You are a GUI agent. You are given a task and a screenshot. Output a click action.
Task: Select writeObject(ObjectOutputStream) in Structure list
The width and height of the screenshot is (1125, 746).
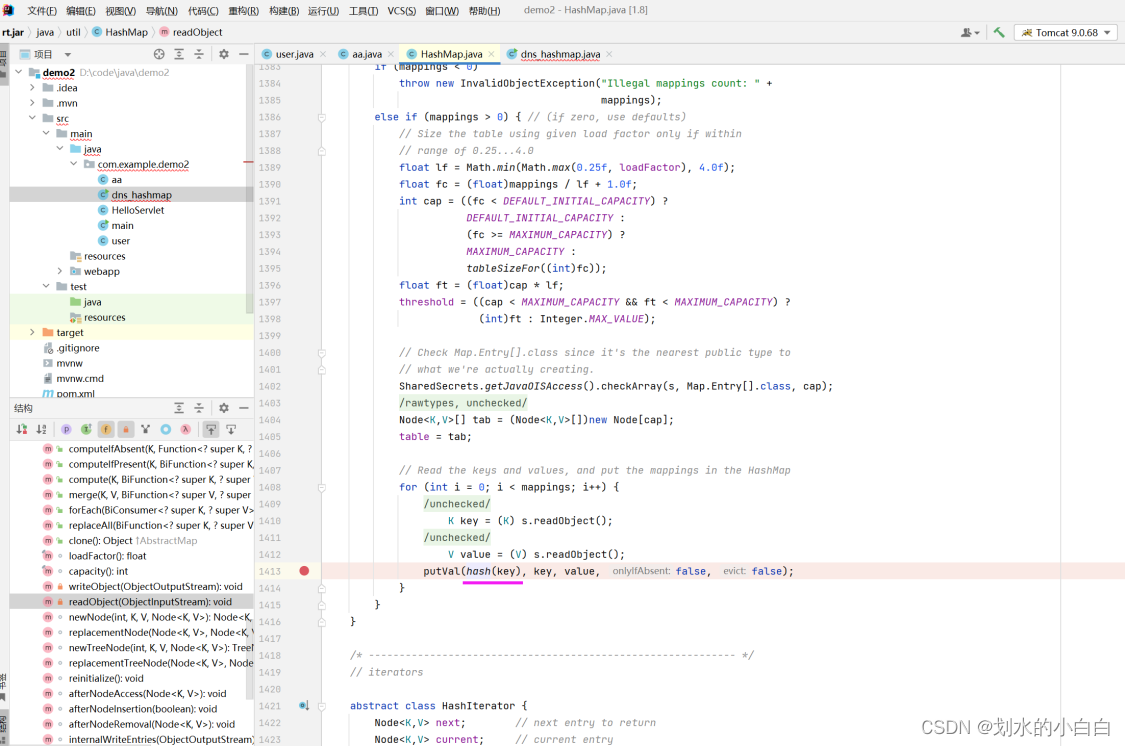click(x=156, y=586)
